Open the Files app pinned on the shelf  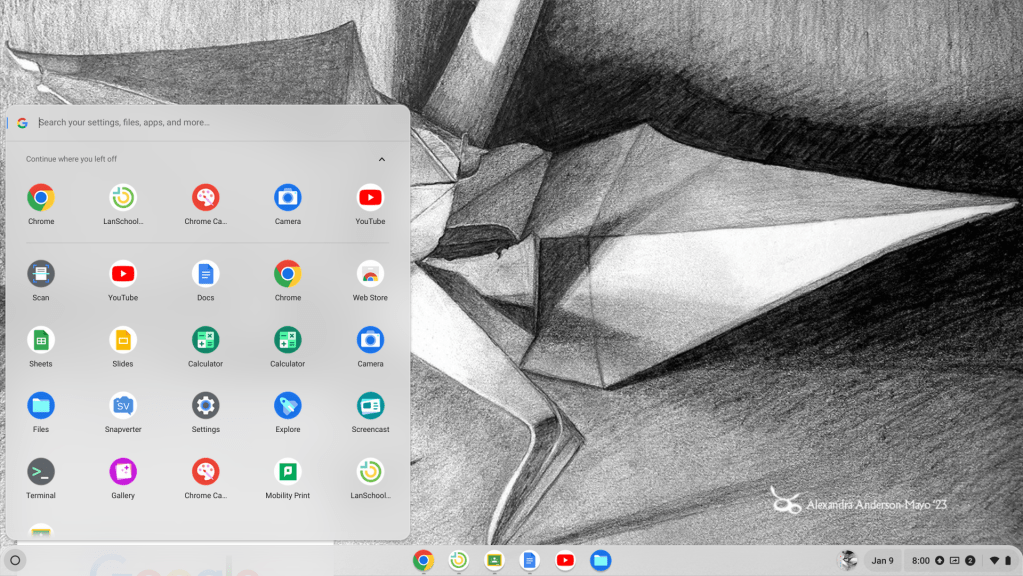(600, 561)
